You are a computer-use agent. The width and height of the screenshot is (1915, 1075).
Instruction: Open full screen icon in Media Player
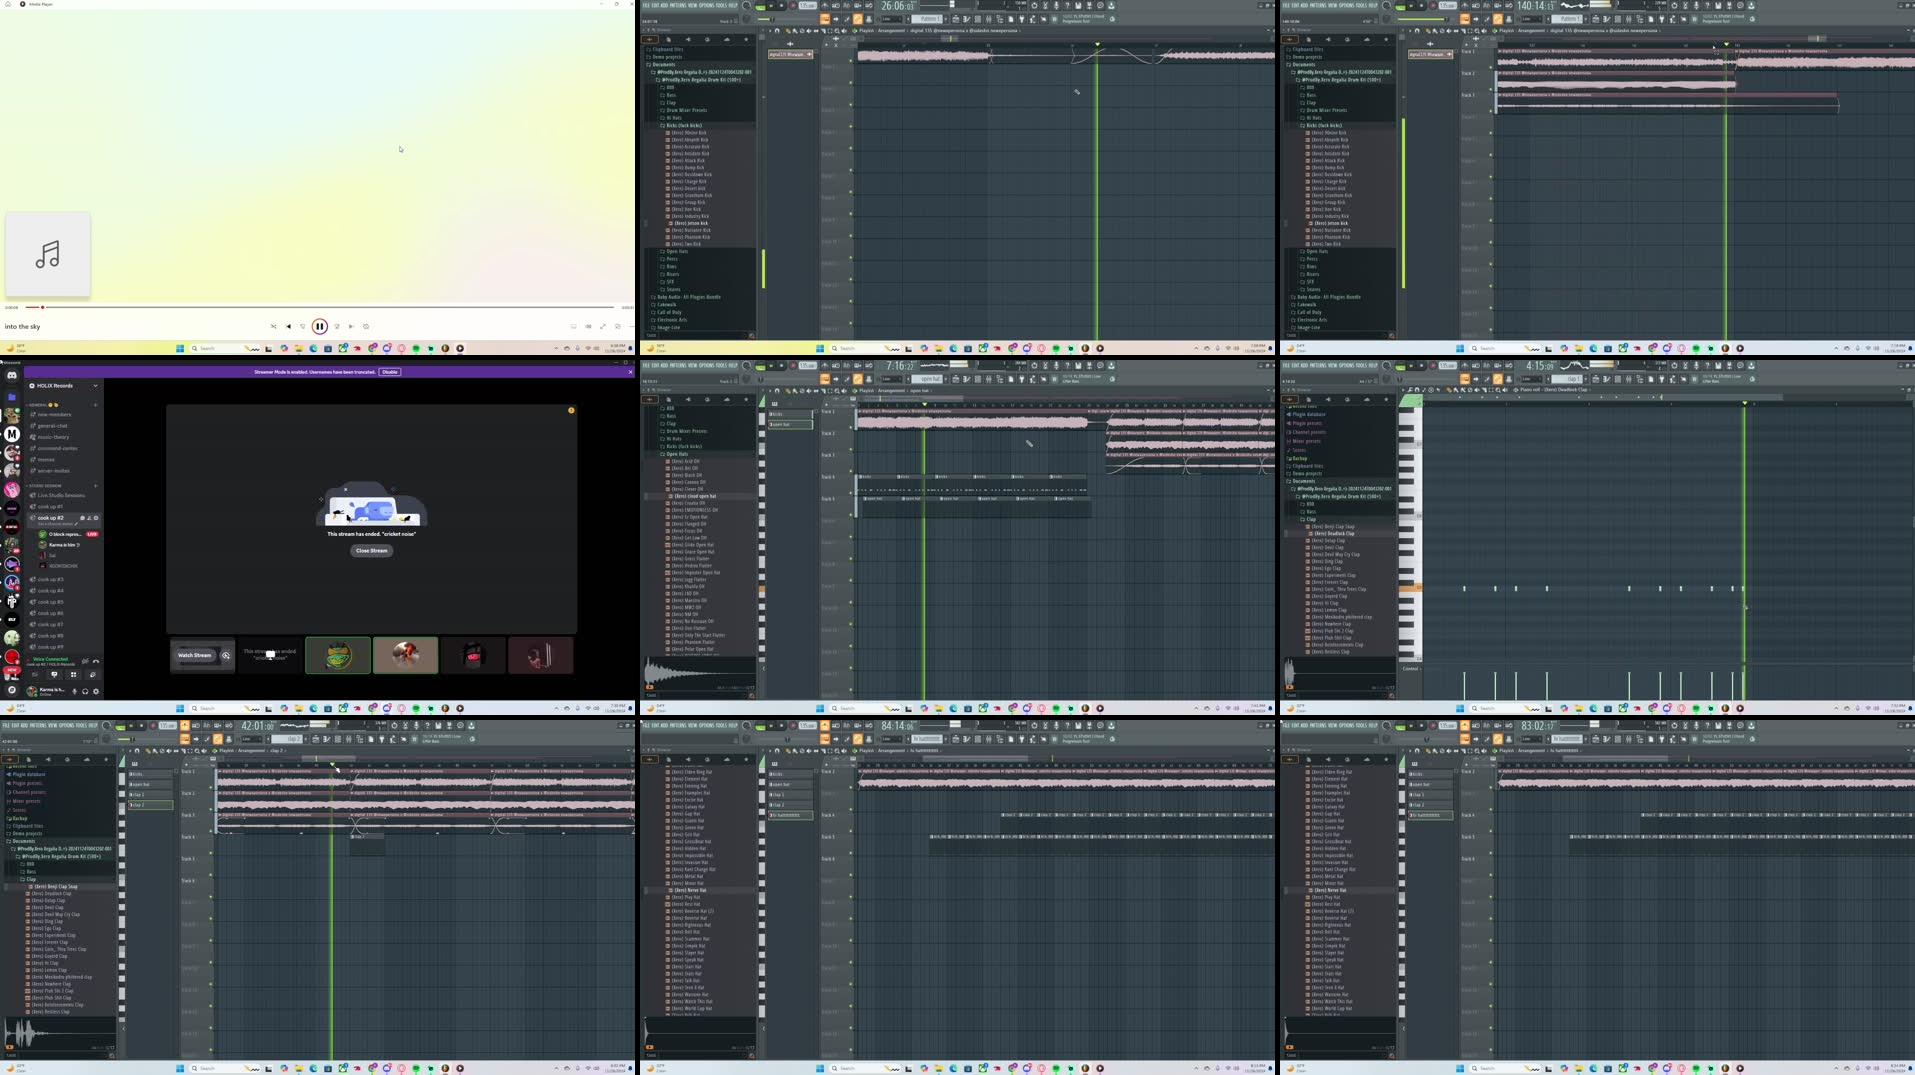coord(603,326)
